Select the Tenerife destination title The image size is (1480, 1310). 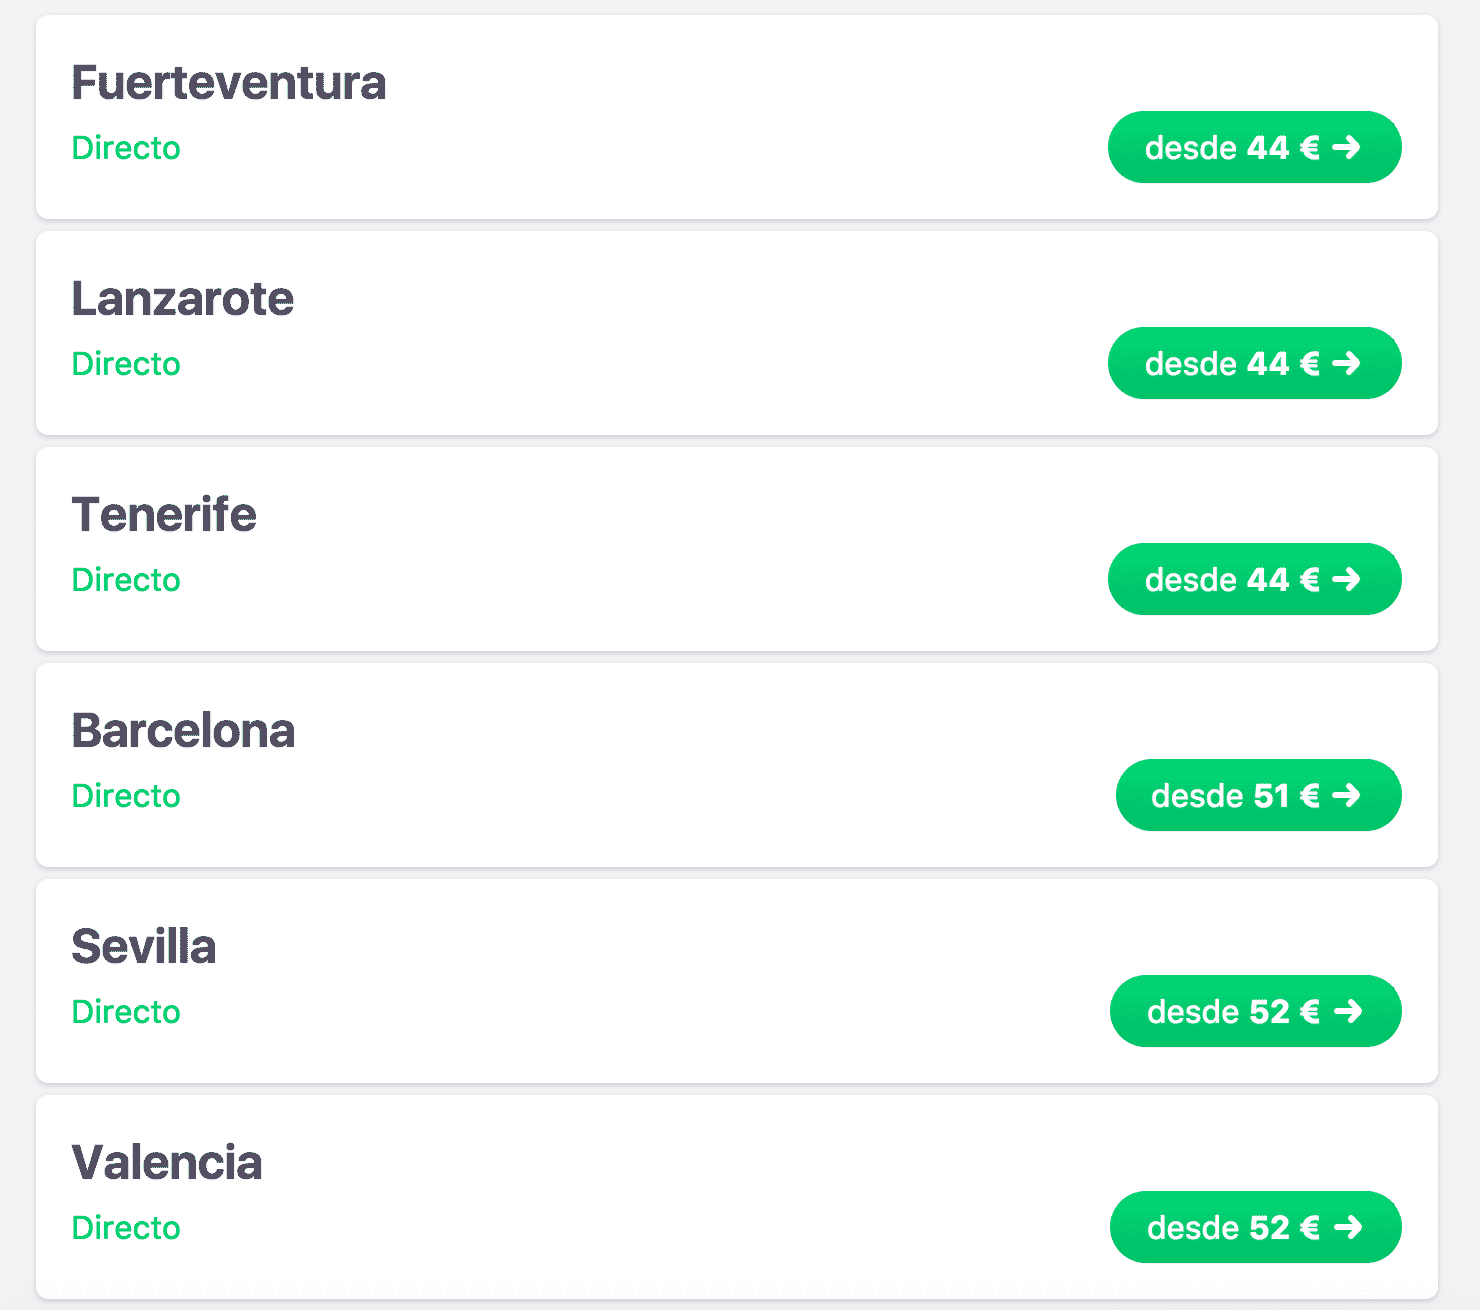[x=164, y=515]
